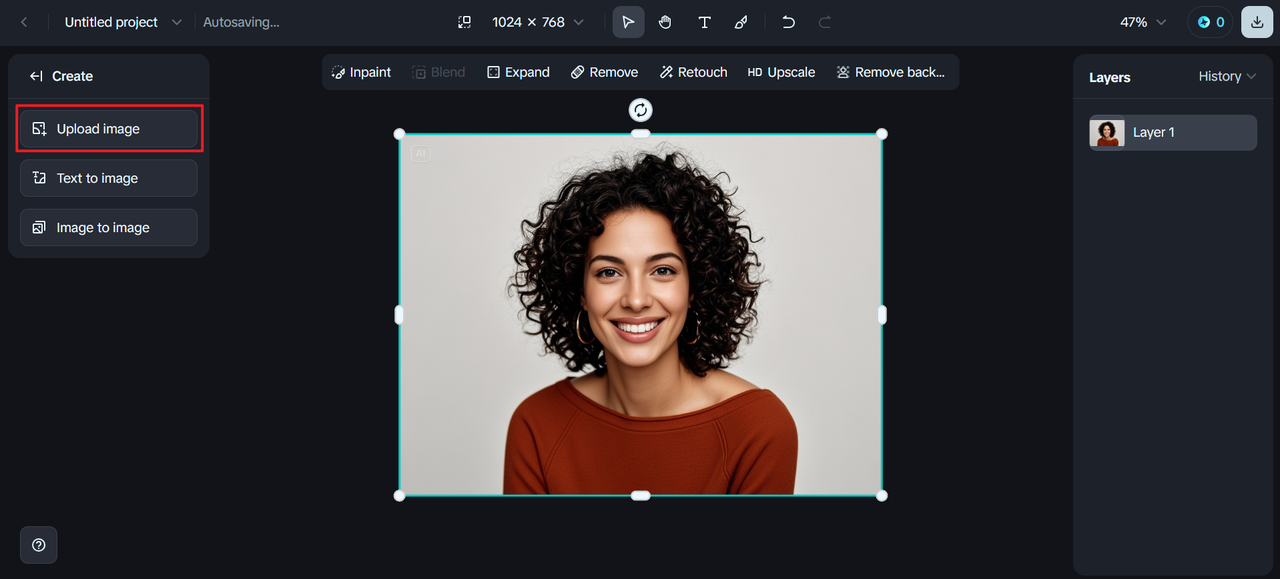
Task: Click the Remove eraser tool
Action: coord(604,72)
